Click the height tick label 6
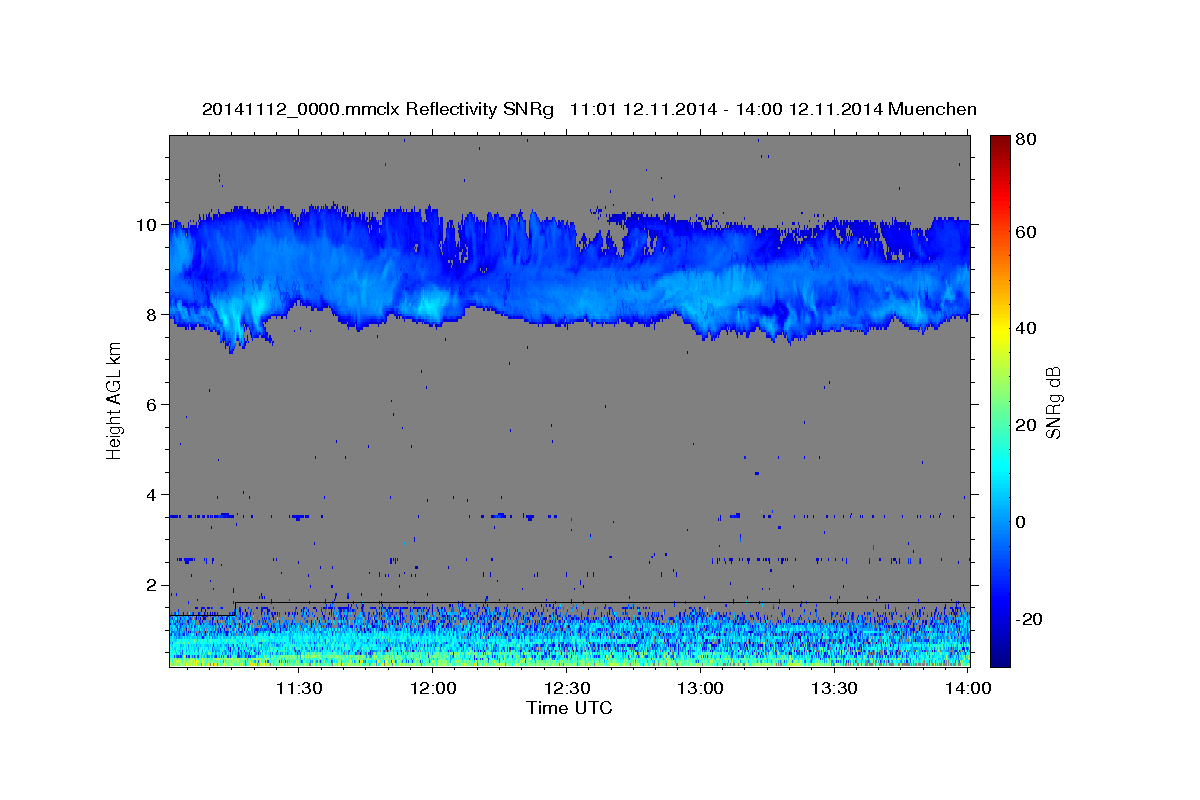The image size is (1200, 800). tap(152, 405)
